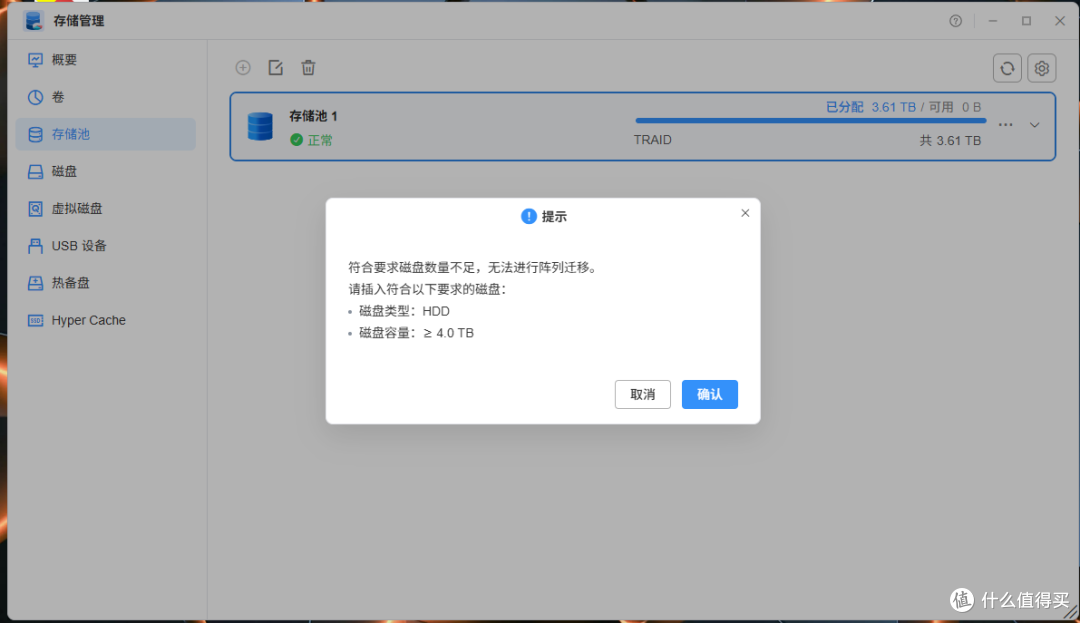Viewport: 1080px width, 623px height.
Task: Open the 概要 overview section
Action: click(105, 60)
